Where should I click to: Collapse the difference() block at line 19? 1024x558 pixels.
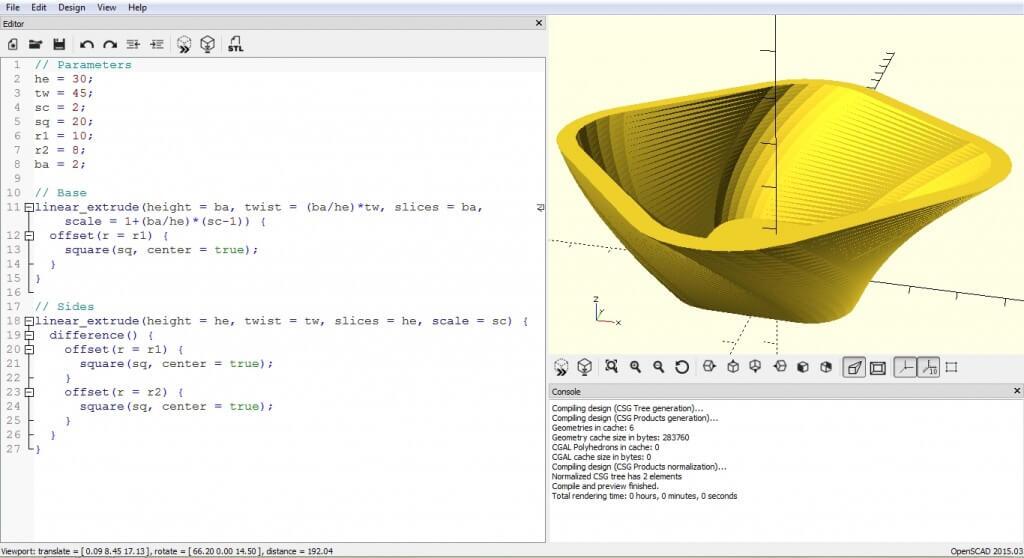(x=29, y=336)
